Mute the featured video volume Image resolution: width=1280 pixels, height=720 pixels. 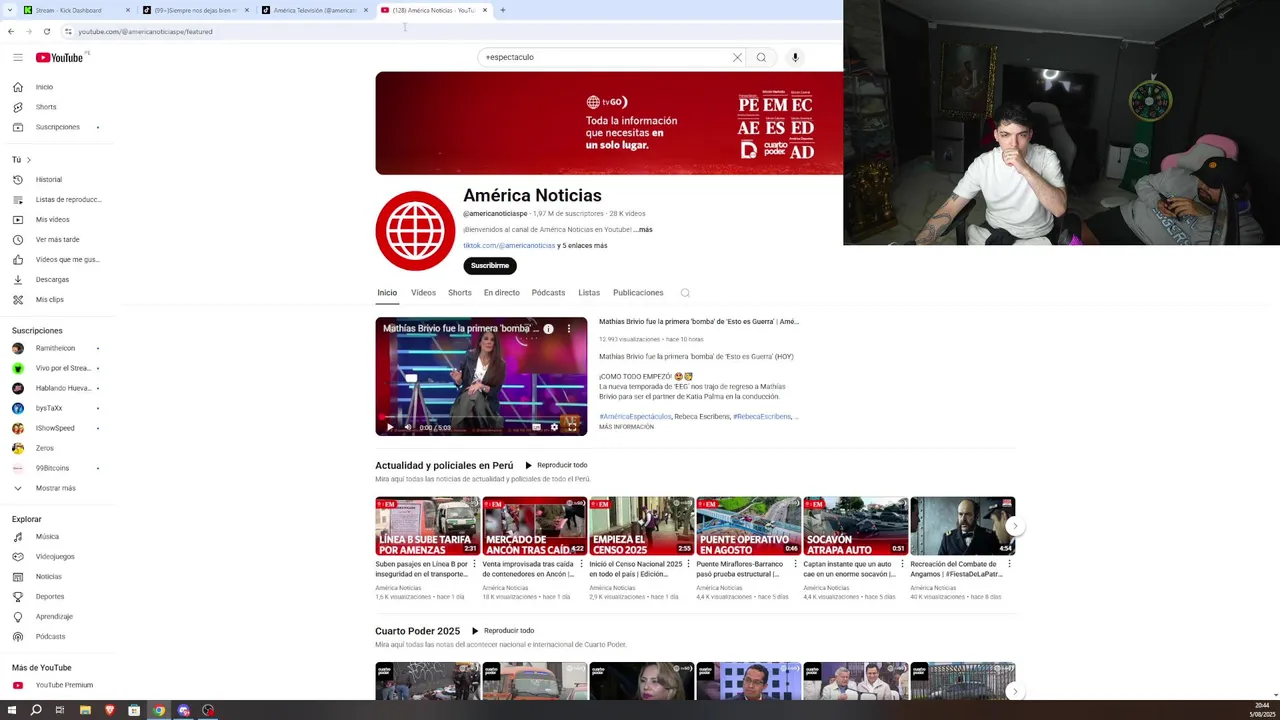coord(407,427)
